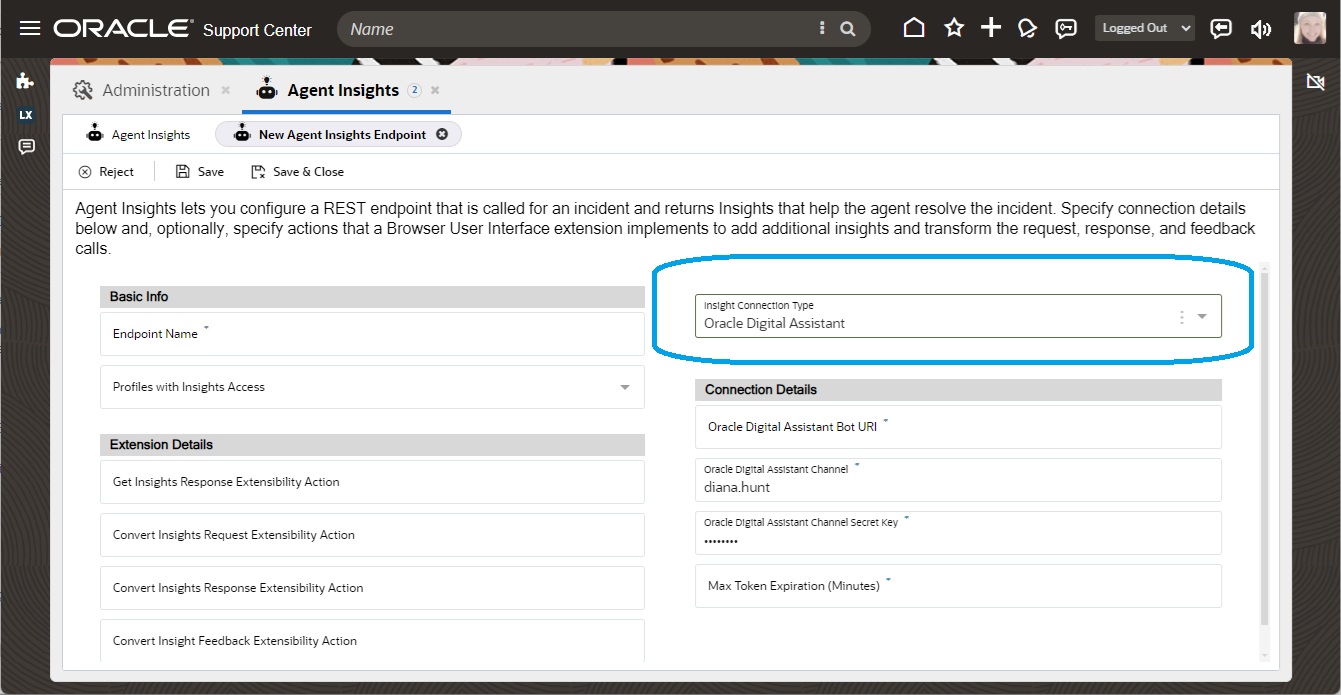Click the chat arrow icon beside Logged Out
Viewport: 1341px width, 695px height.
(1221, 28)
